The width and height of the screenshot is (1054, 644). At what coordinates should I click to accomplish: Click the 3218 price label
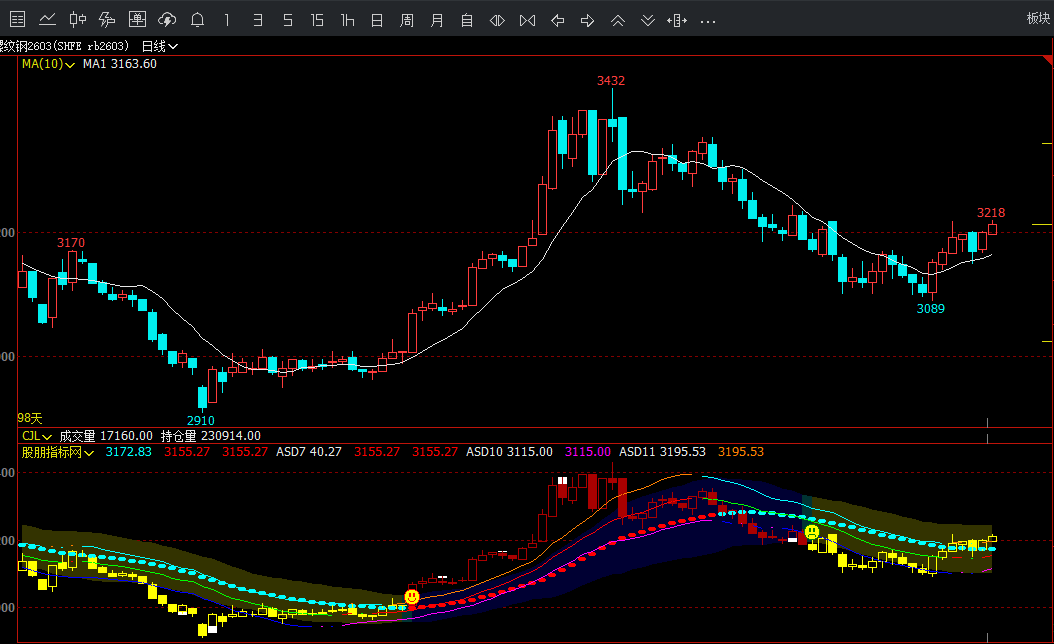(x=991, y=212)
